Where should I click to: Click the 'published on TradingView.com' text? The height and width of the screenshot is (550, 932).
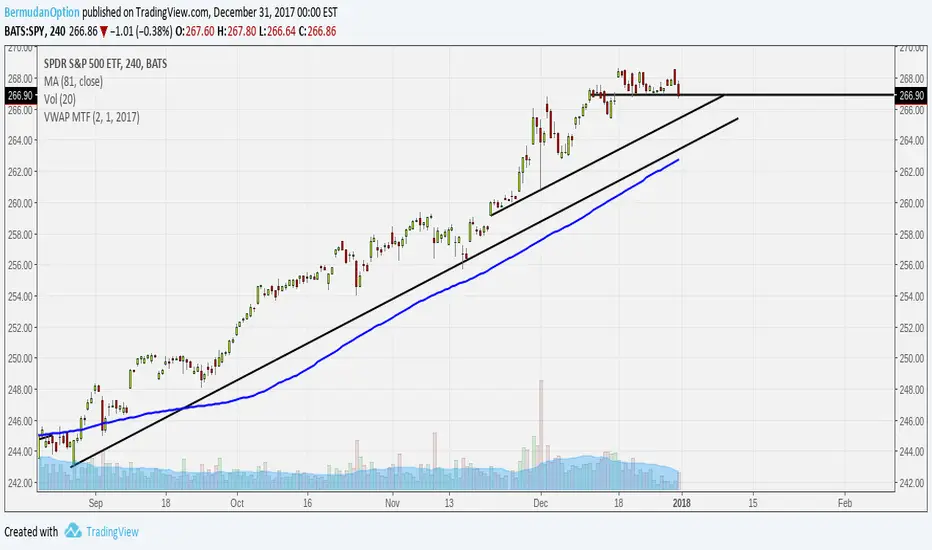146,12
